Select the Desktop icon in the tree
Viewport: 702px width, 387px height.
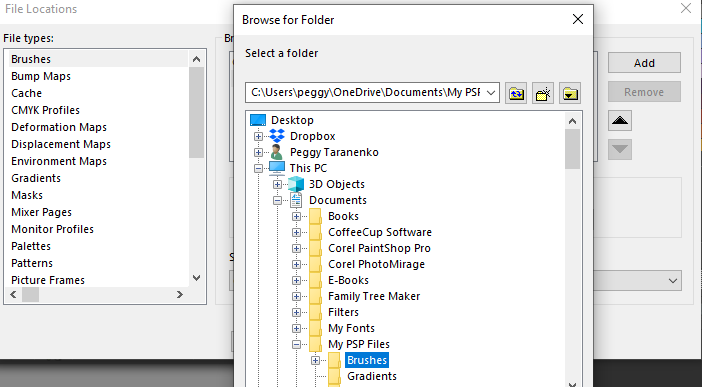(258, 120)
